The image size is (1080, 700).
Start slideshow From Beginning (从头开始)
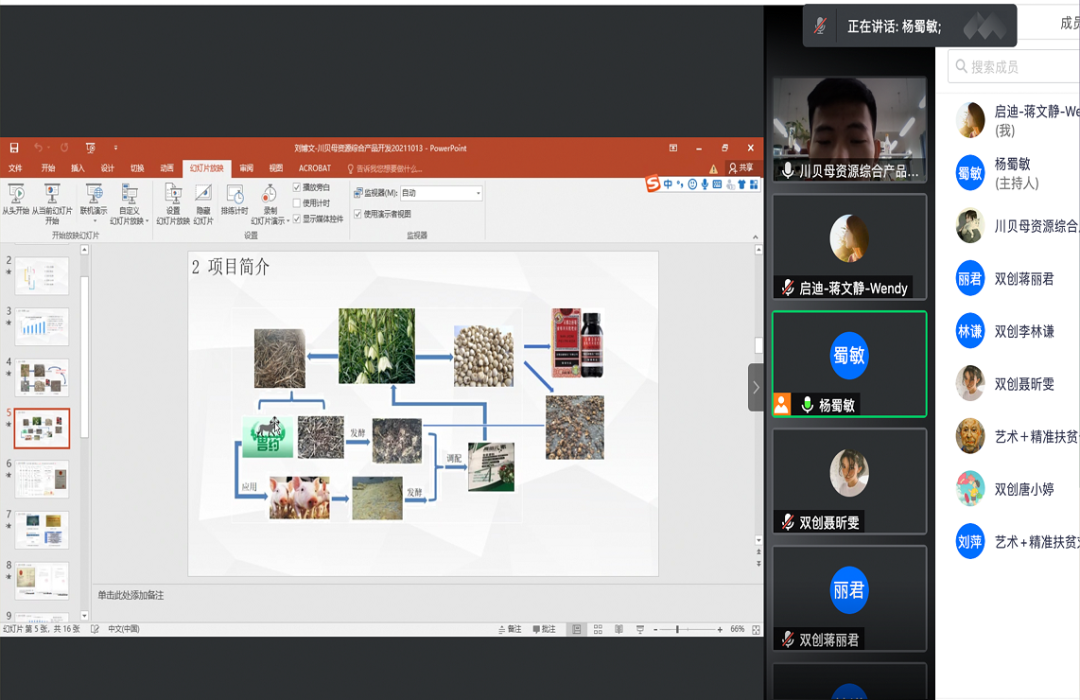(x=16, y=199)
